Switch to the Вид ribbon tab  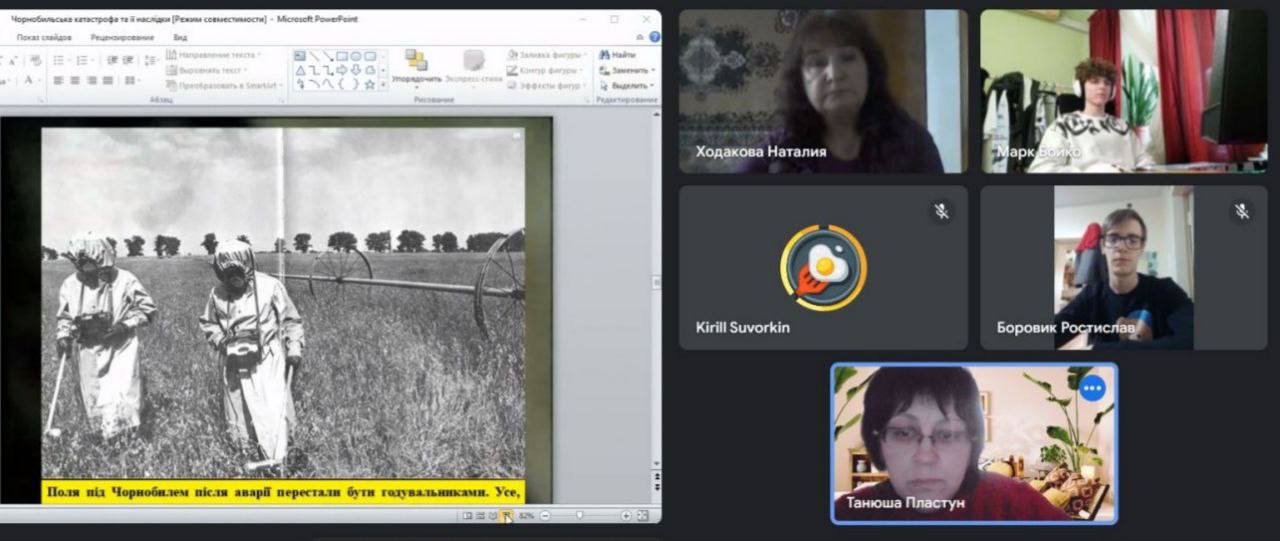pyautogui.click(x=180, y=37)
